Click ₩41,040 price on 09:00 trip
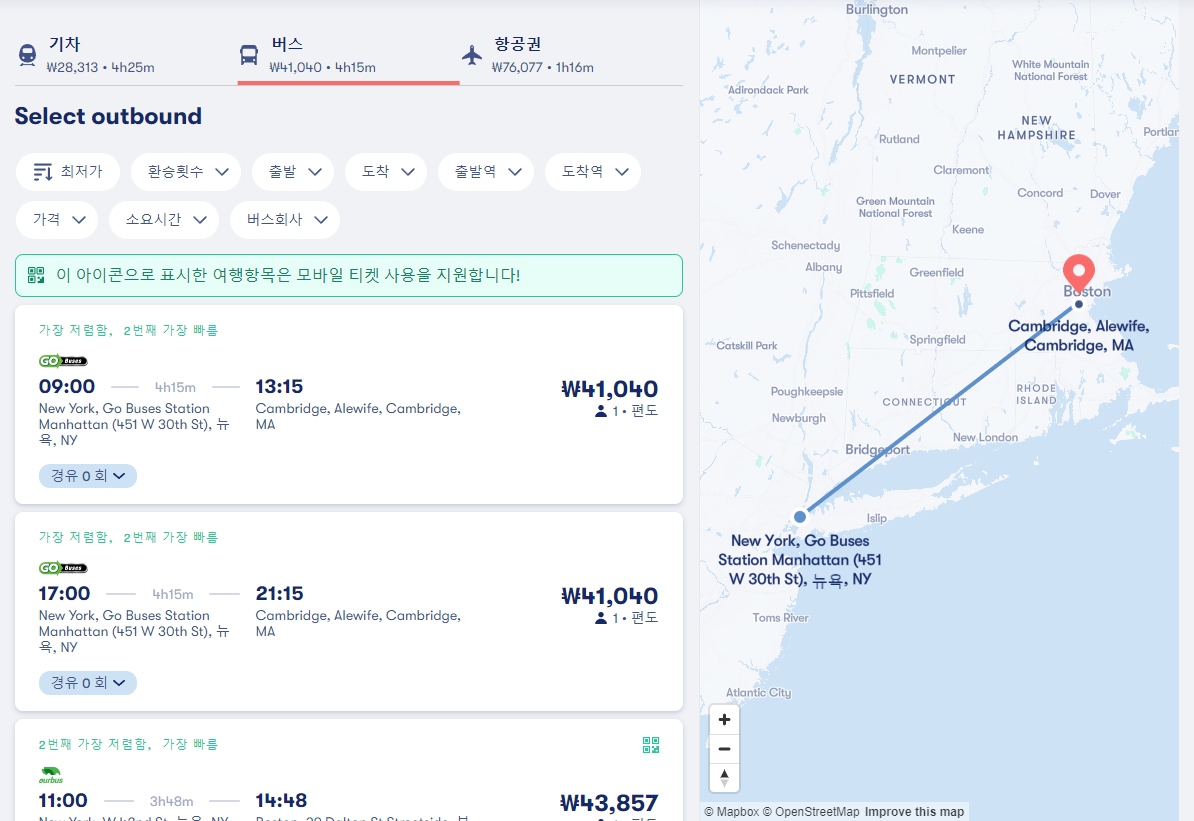1194x821 pixels. (610, 389)
